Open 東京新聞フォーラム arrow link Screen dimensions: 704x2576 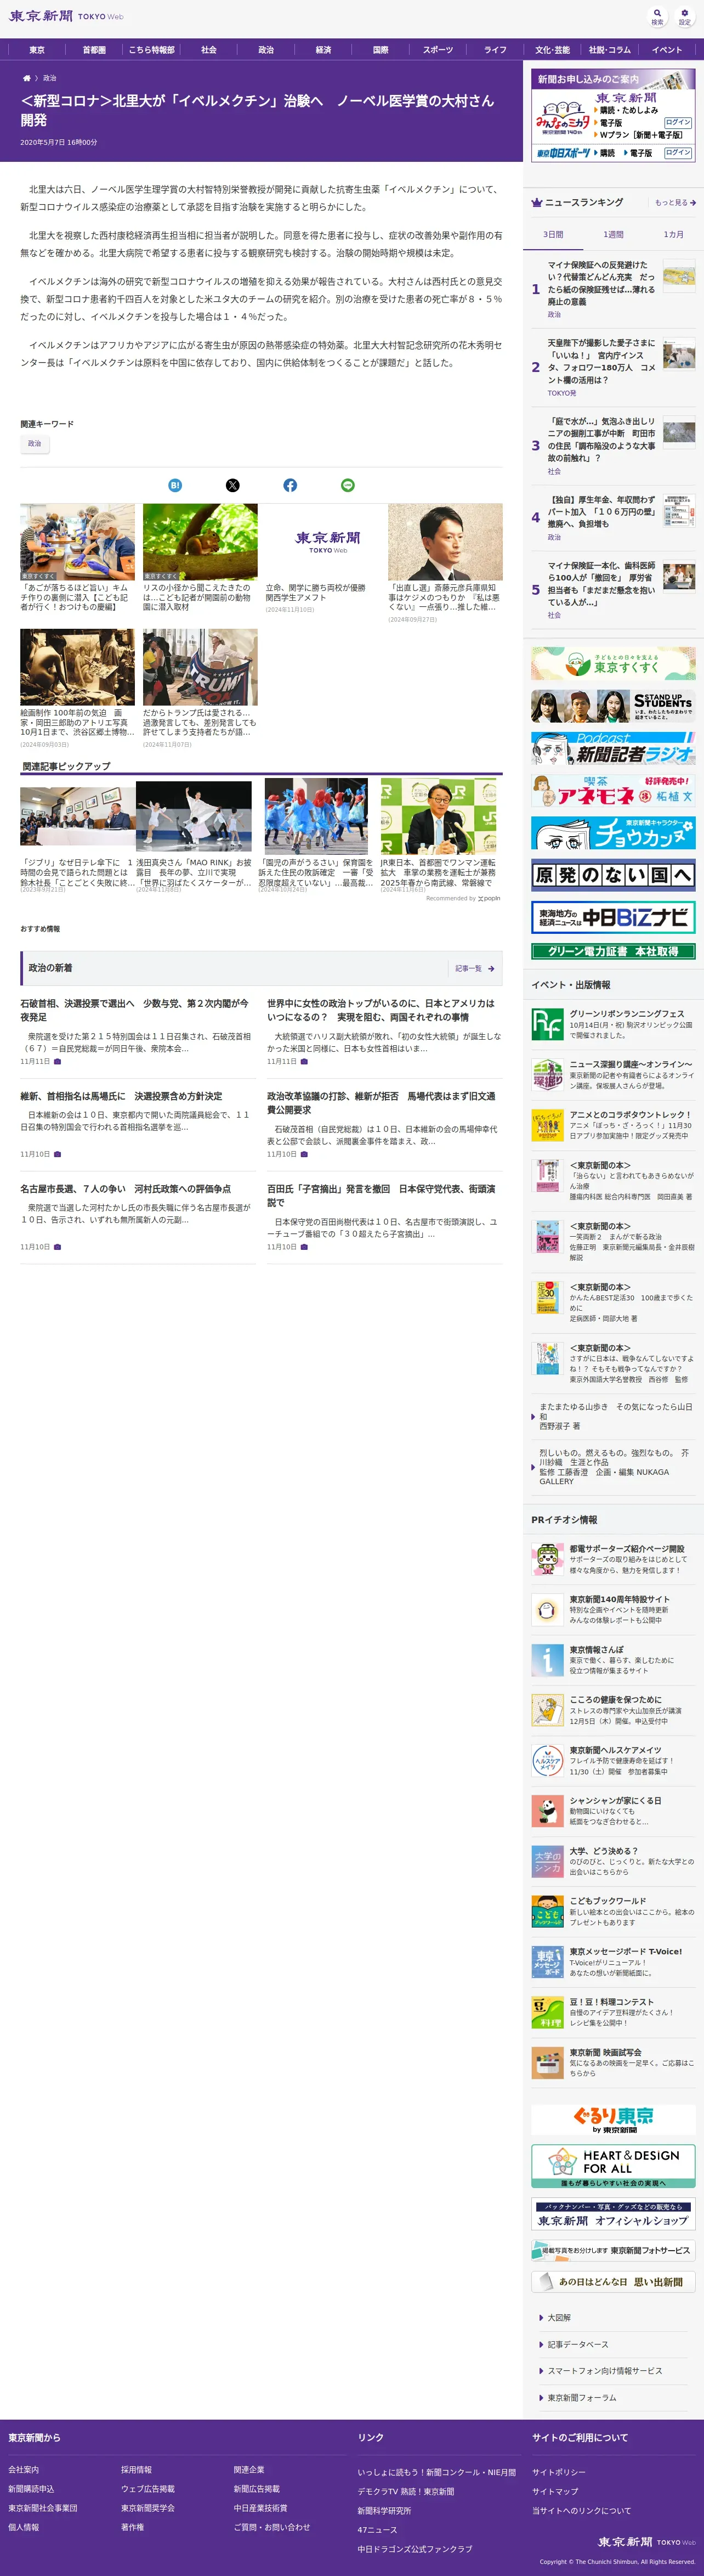581,2398
